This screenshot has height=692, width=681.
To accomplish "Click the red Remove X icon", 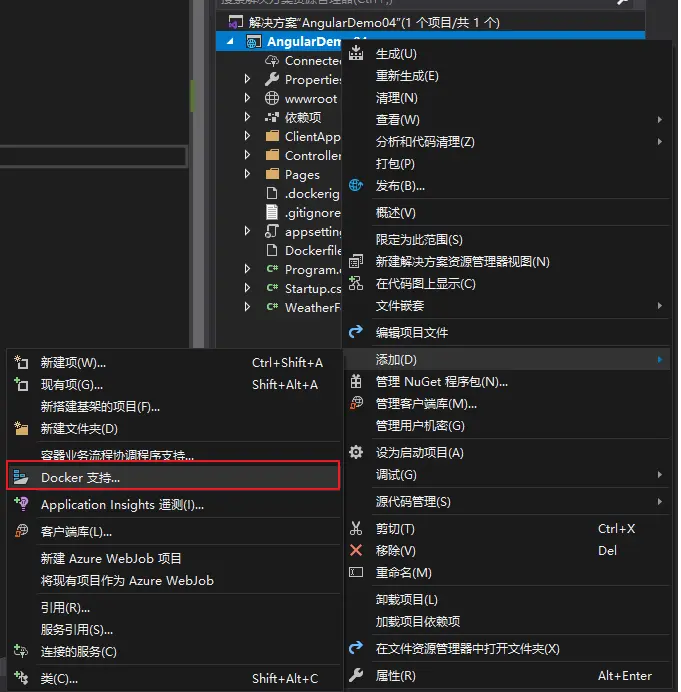I will (x=356, y=550).
